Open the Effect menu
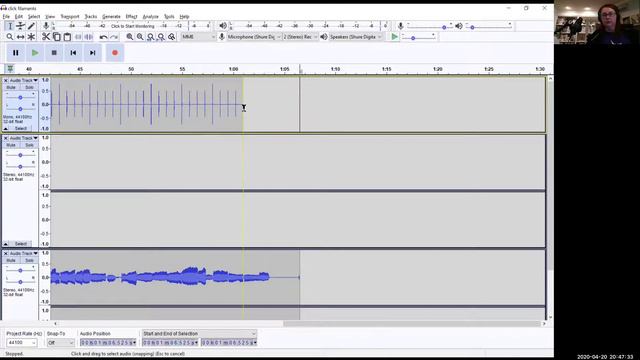640x360 pixels. (131, 16)
